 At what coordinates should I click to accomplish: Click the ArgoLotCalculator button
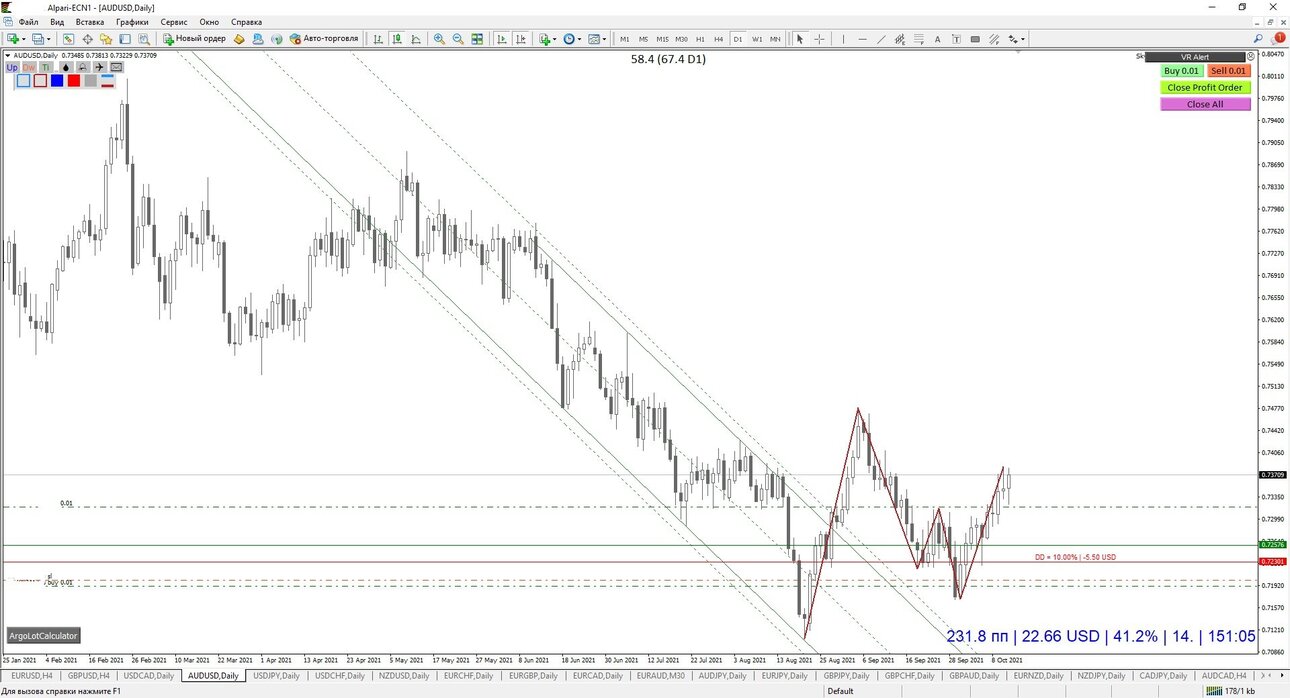(x=43, y=635)
